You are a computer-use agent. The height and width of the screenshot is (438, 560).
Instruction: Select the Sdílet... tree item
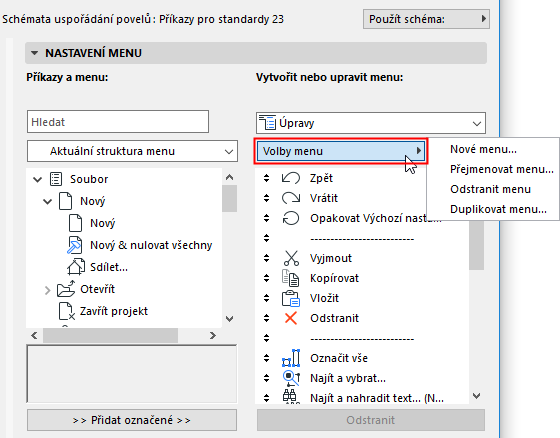pos(109,267)
